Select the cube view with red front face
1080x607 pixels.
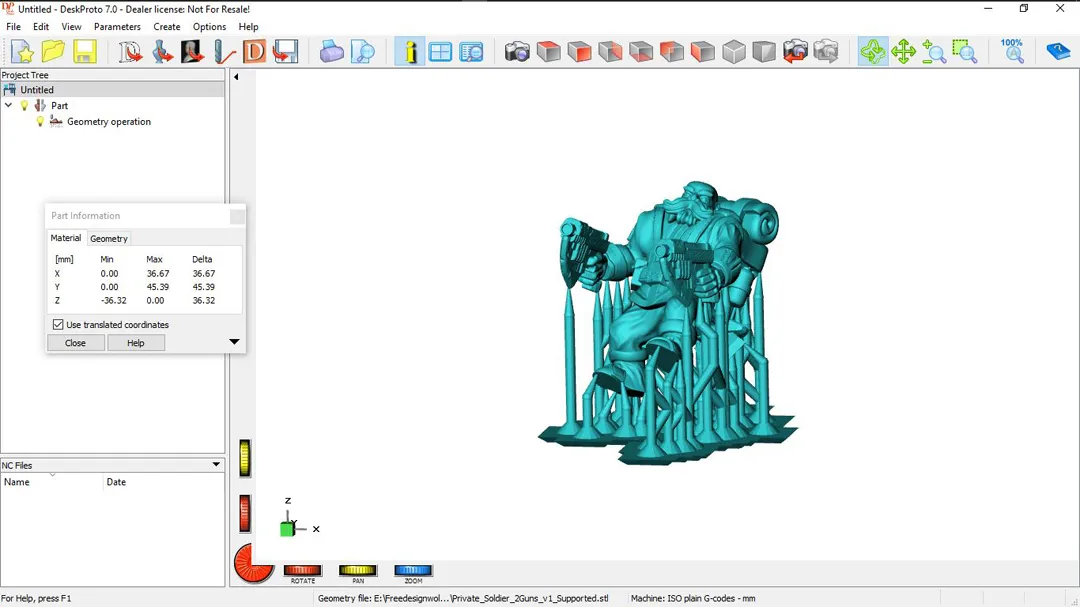tap(579, 52)
